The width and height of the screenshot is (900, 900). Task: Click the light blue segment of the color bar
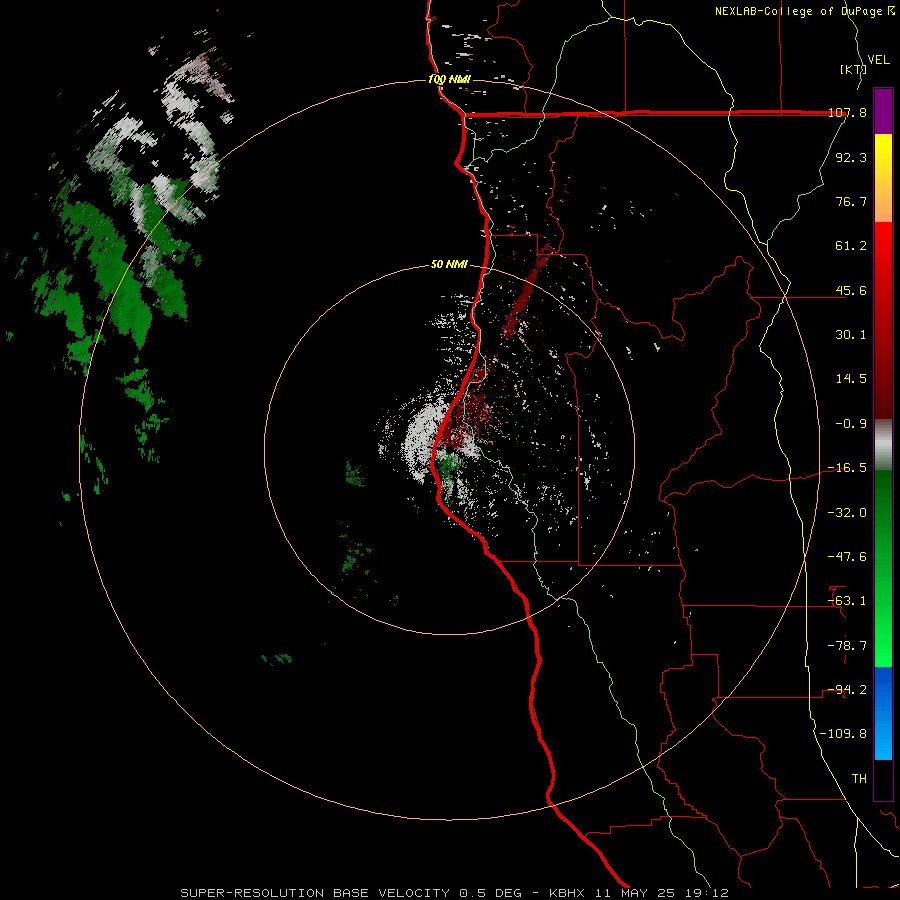883,738
